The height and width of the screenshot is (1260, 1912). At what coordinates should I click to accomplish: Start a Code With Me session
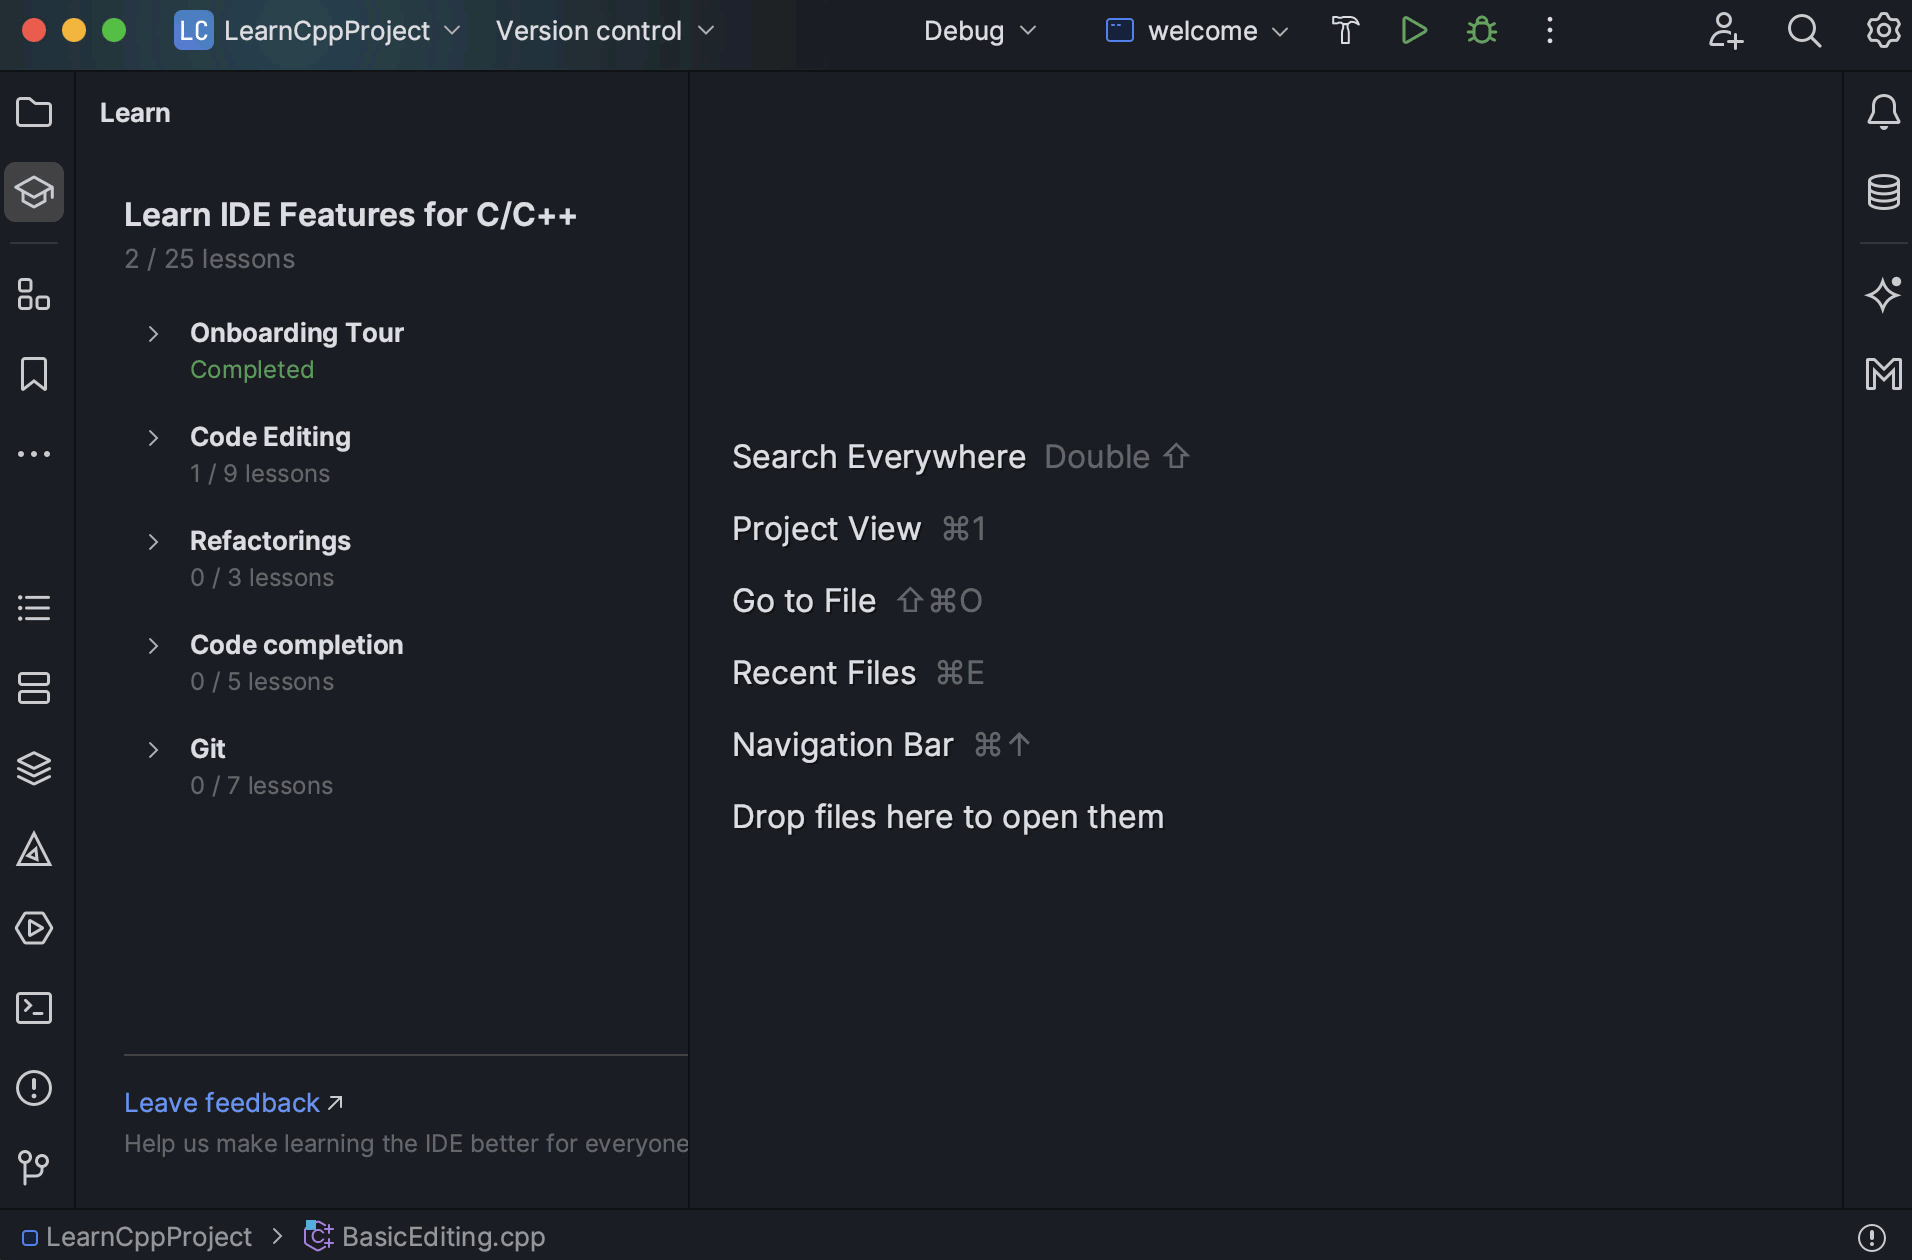[1727, 31]
